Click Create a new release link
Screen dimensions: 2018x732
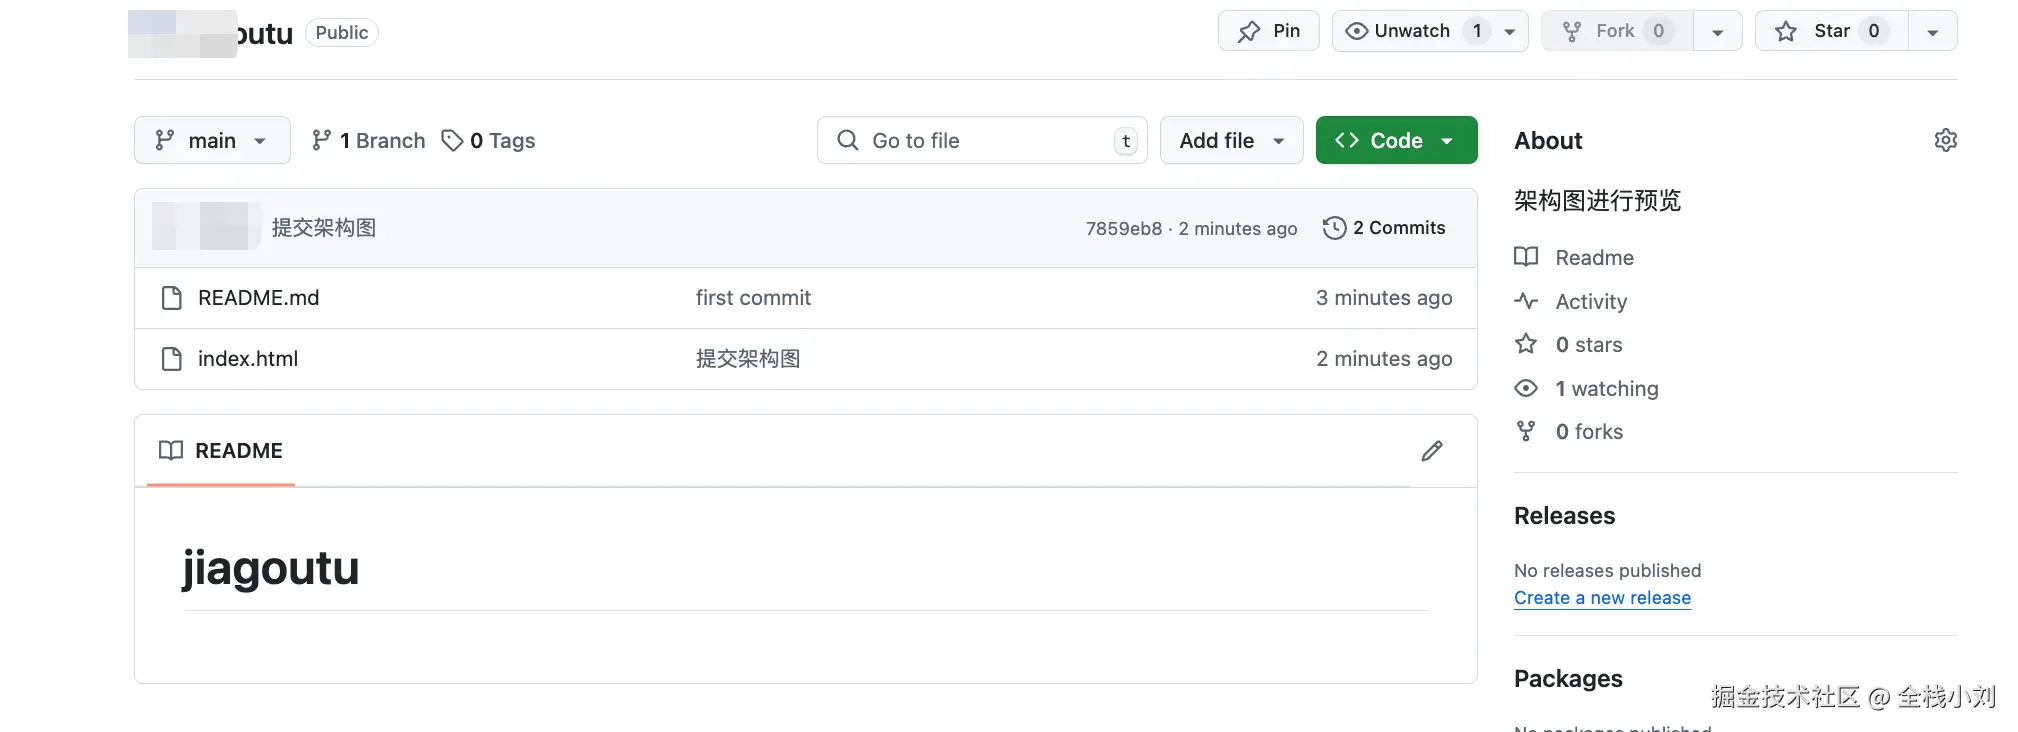[1602, 598]
